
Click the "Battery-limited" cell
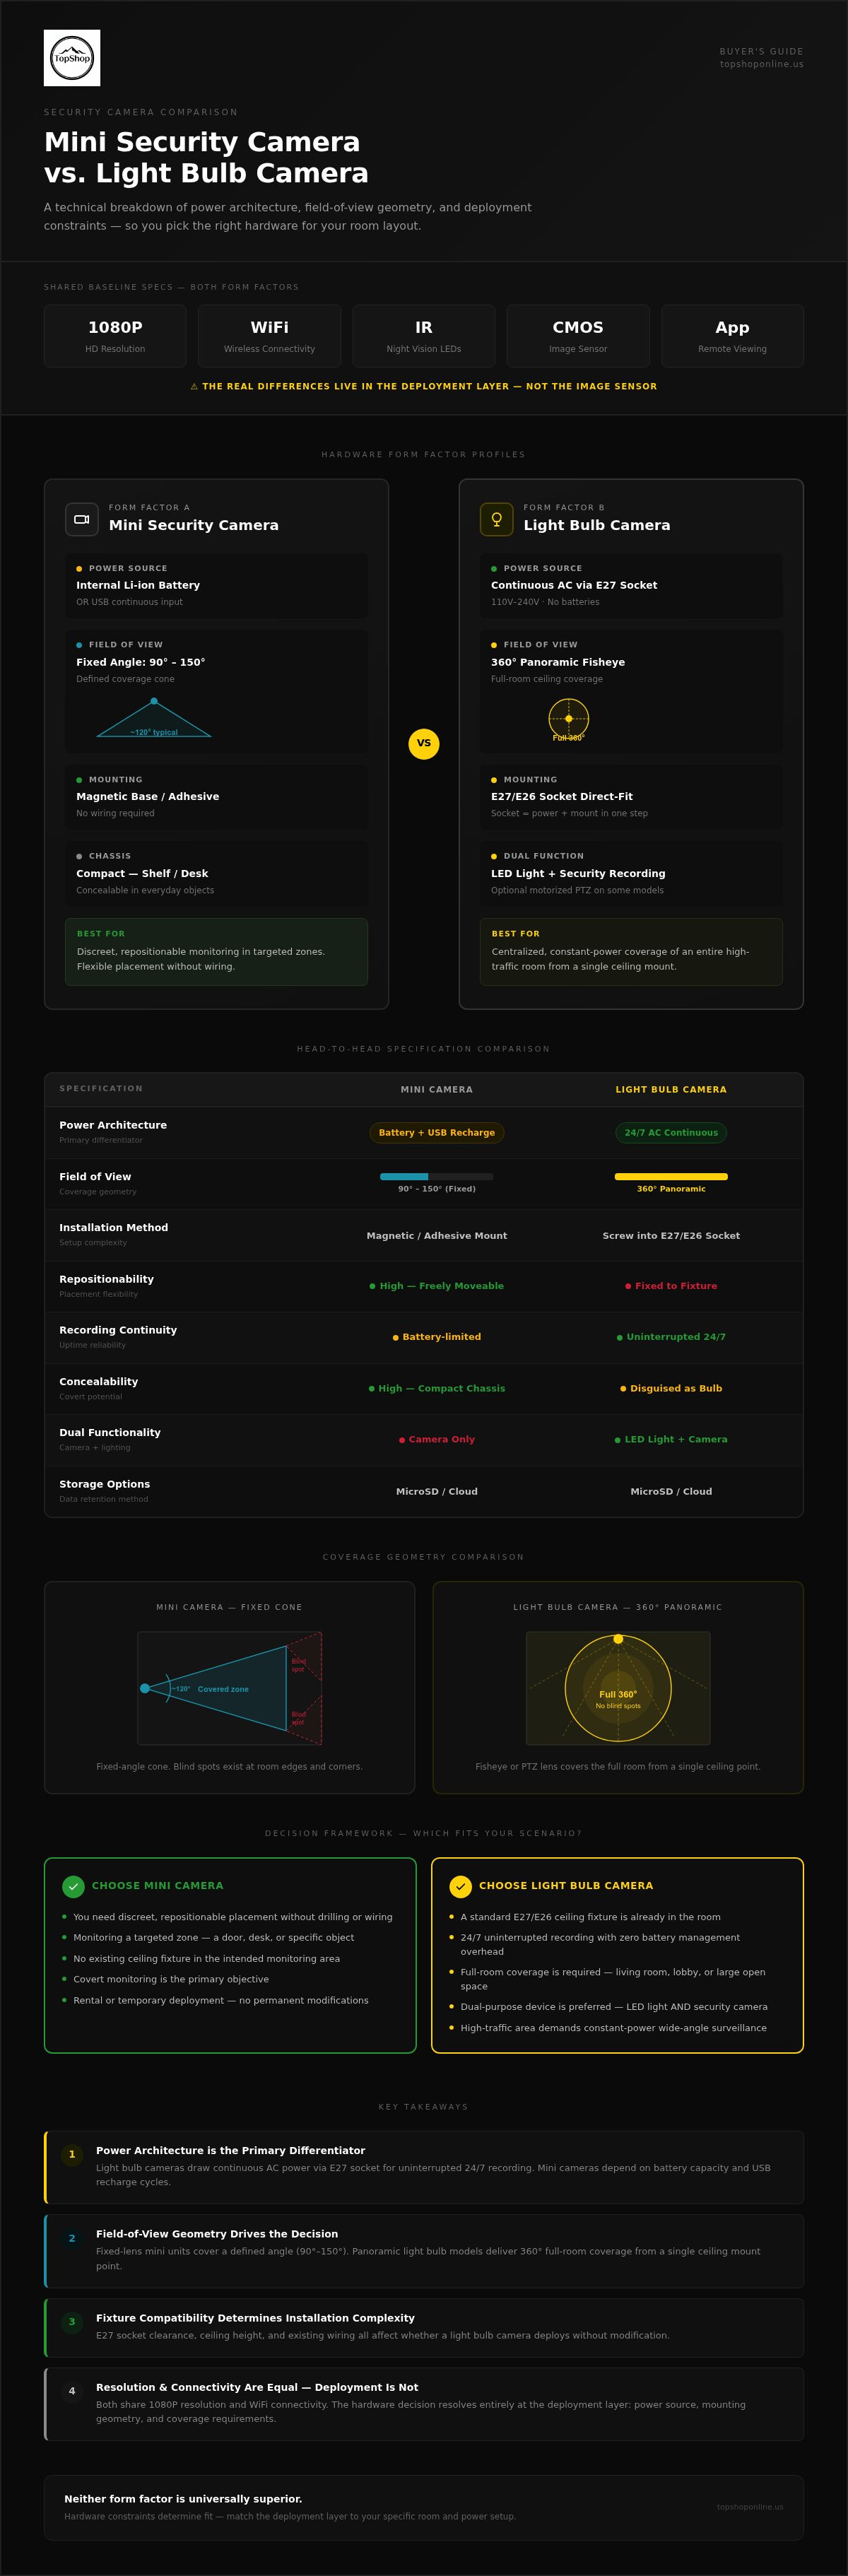[x=437, y=1337]
